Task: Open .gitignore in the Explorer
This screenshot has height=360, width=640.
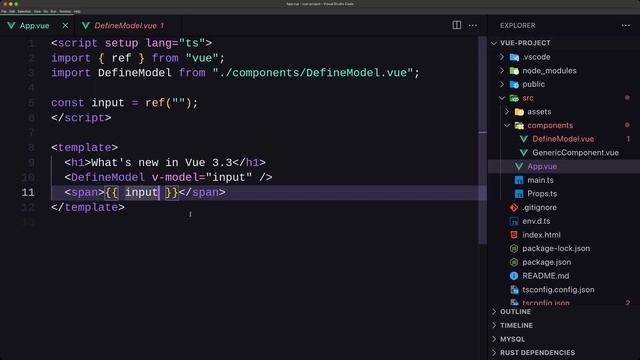Action: point(539,207)
